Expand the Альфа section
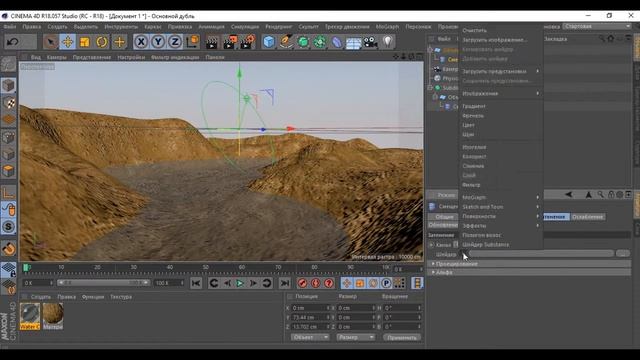The image size is (640, 360). [444, 272]
